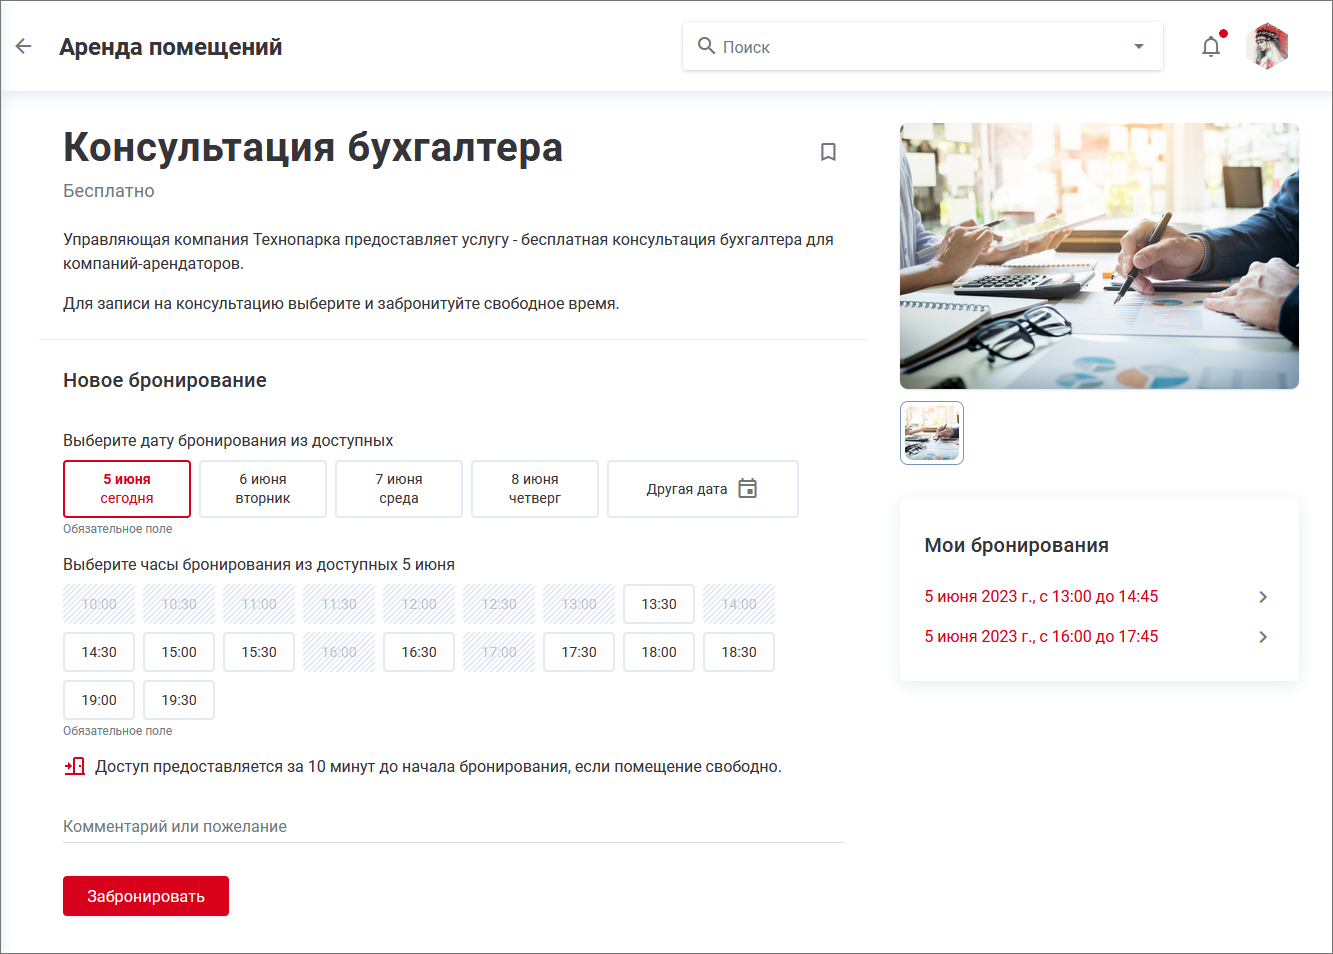
Task: Click the Поиск search input
Action: pyautogui.click(x=920, y=47)
